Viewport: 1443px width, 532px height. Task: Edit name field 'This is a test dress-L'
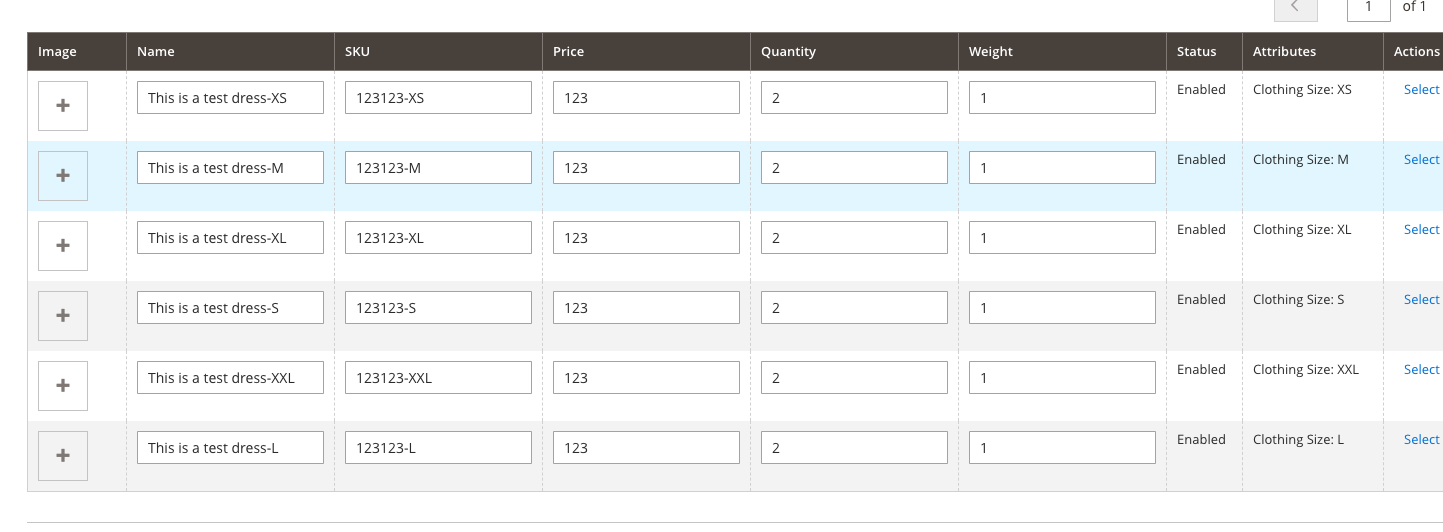(x=230, y=448)
